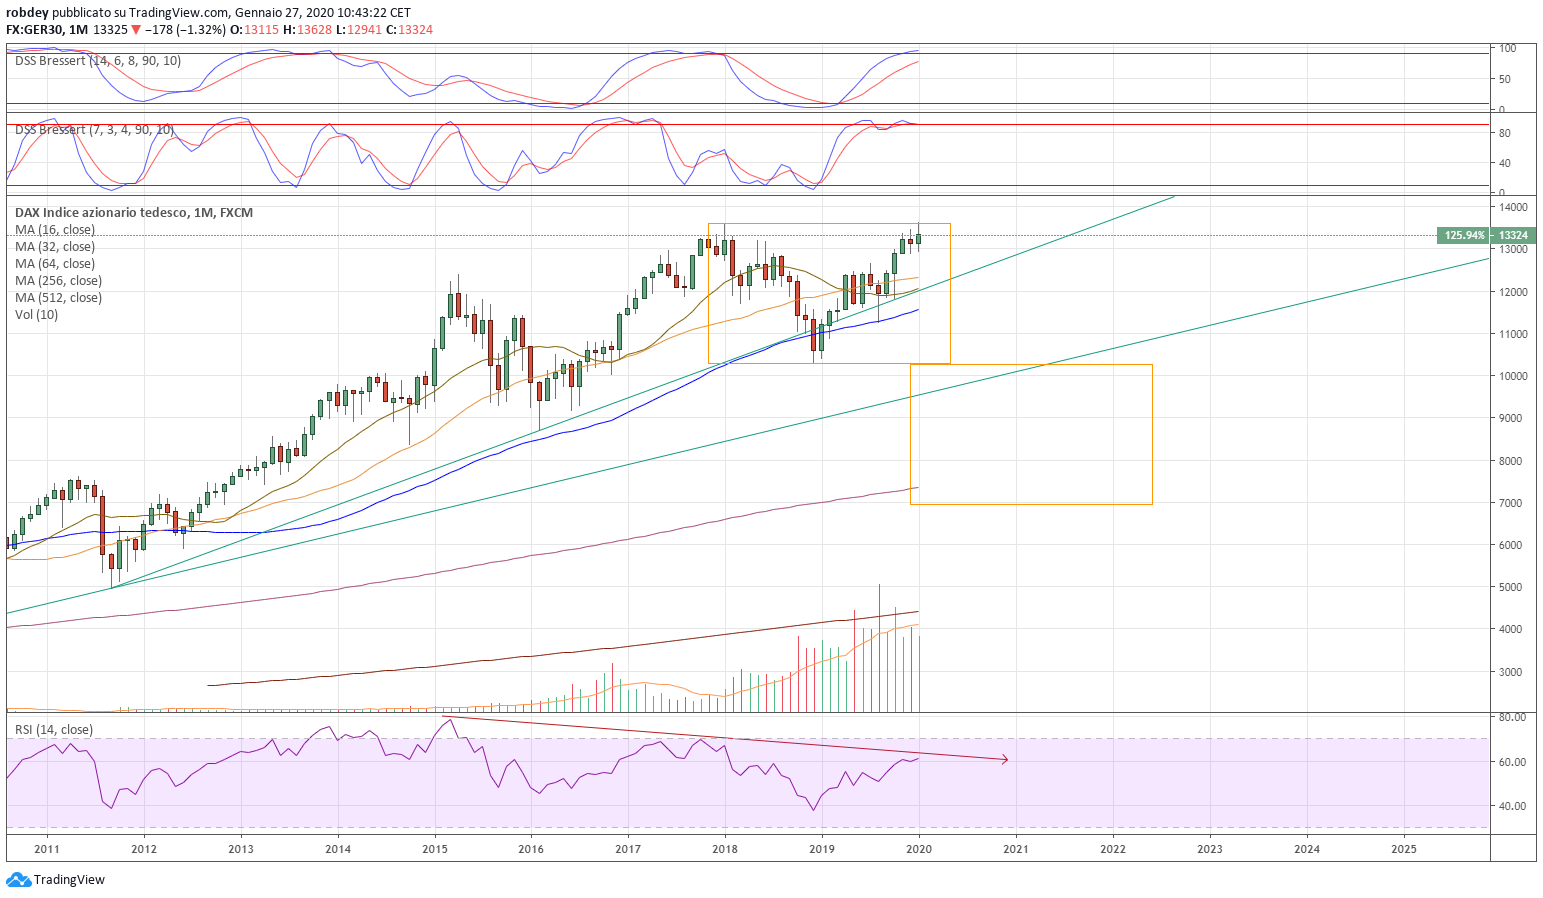
Task: Select the MA (512, close) legend entry
Action: (x=58, y=298)
